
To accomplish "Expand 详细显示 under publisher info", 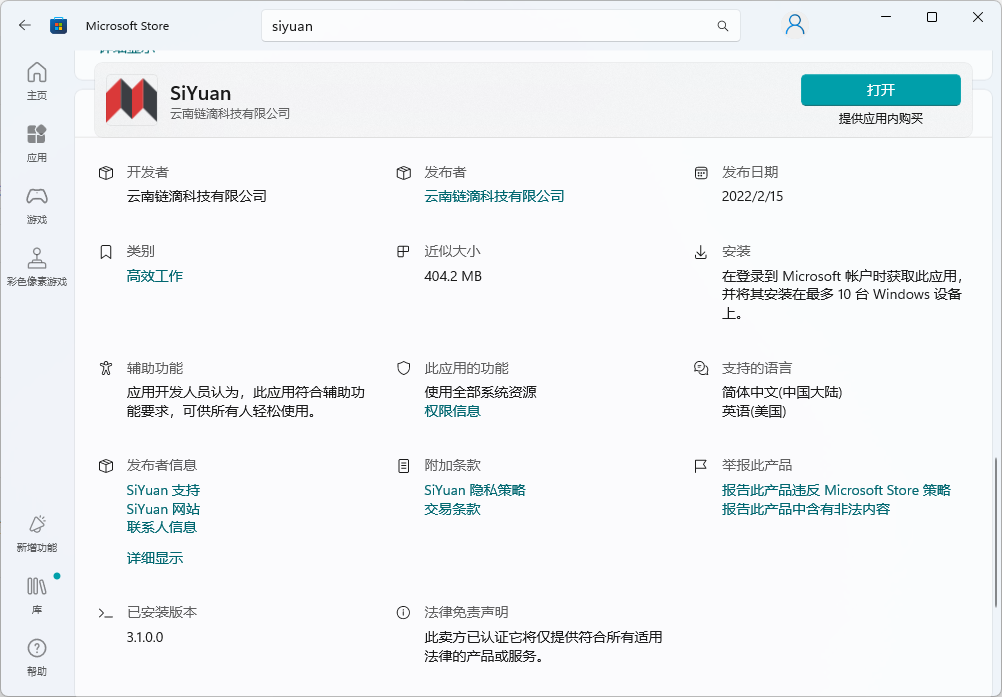I will tap(155, 558).
